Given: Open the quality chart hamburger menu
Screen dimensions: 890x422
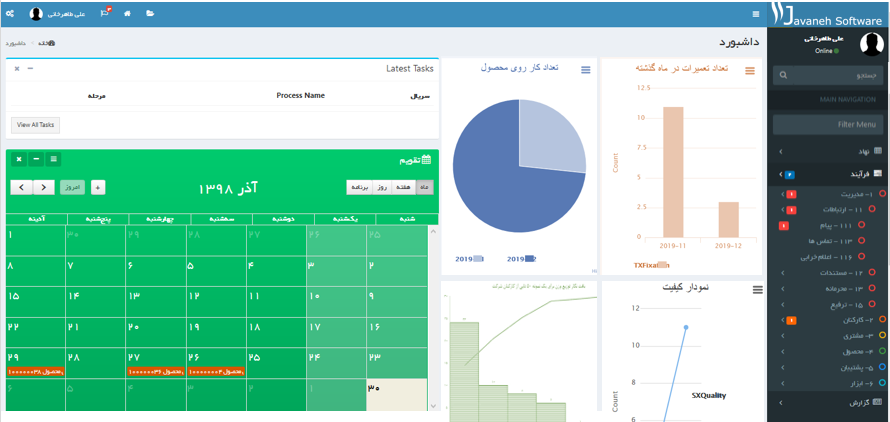Looking at the screenshot, I should (x=757, y=290).
